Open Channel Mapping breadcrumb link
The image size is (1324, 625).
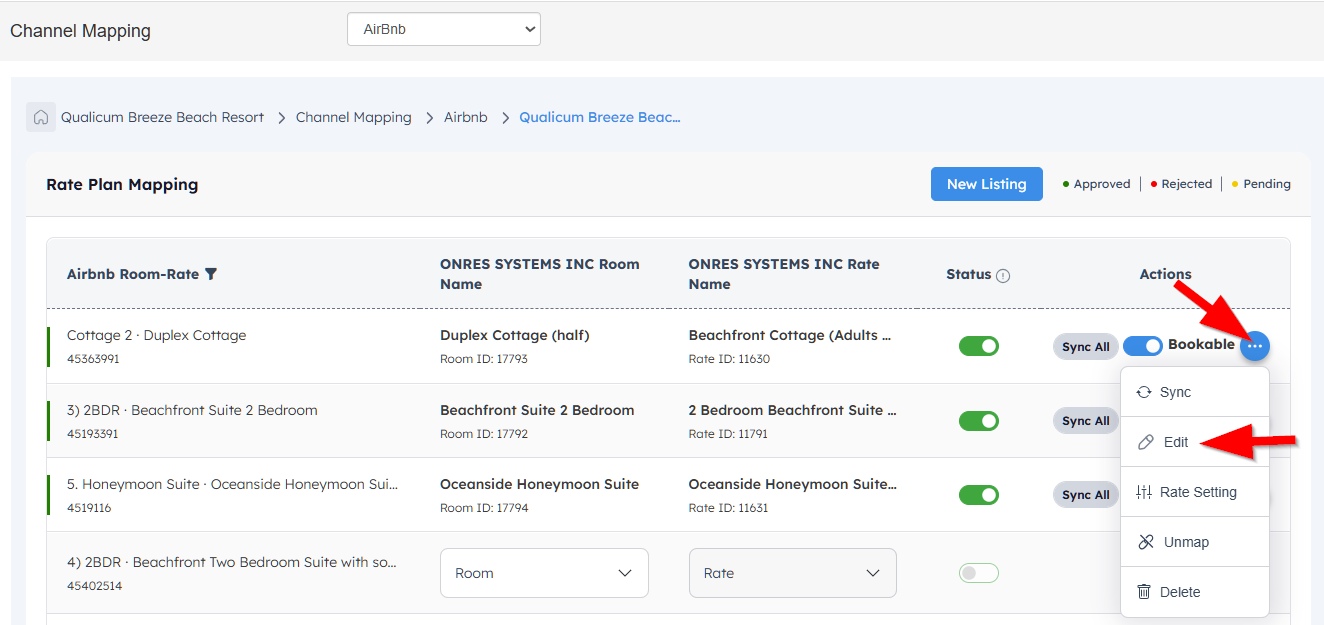coord(354,117)
